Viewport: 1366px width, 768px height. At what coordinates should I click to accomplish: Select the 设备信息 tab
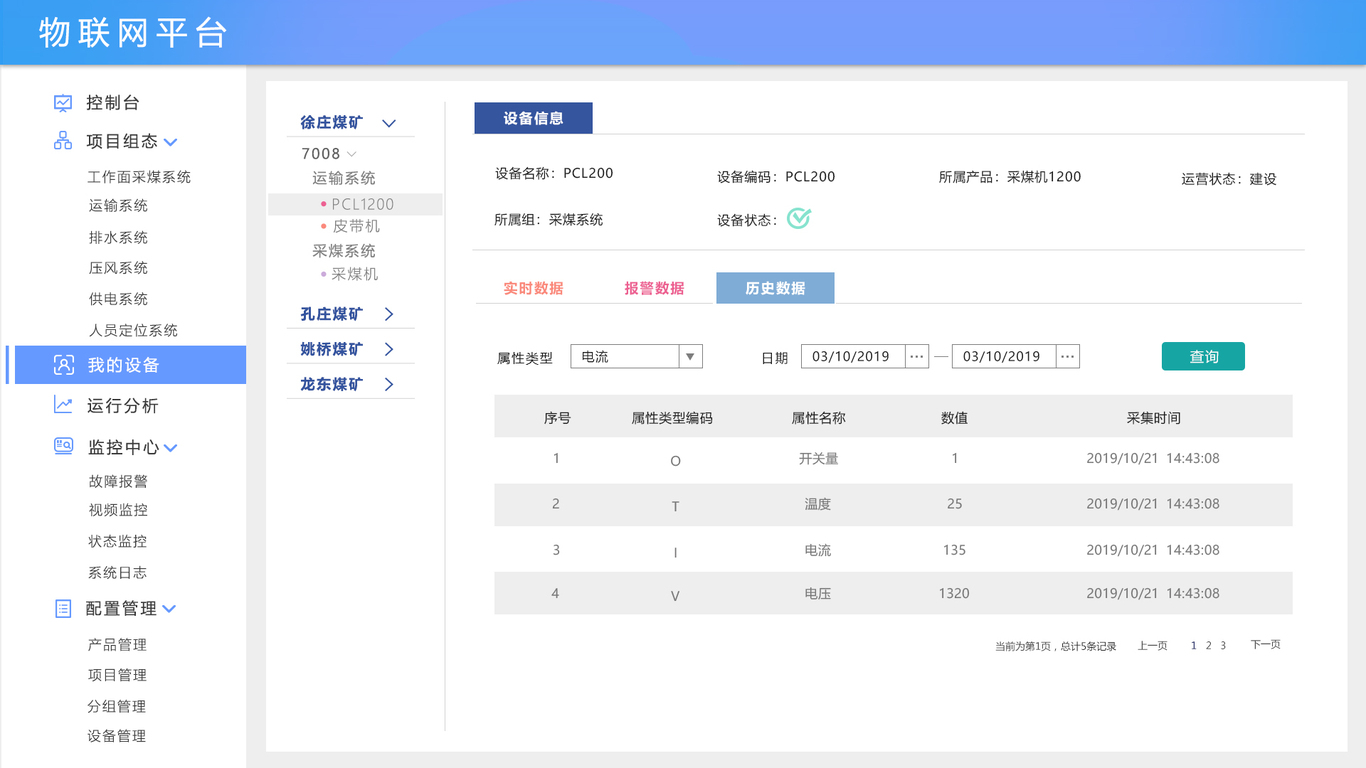[533, 118]
